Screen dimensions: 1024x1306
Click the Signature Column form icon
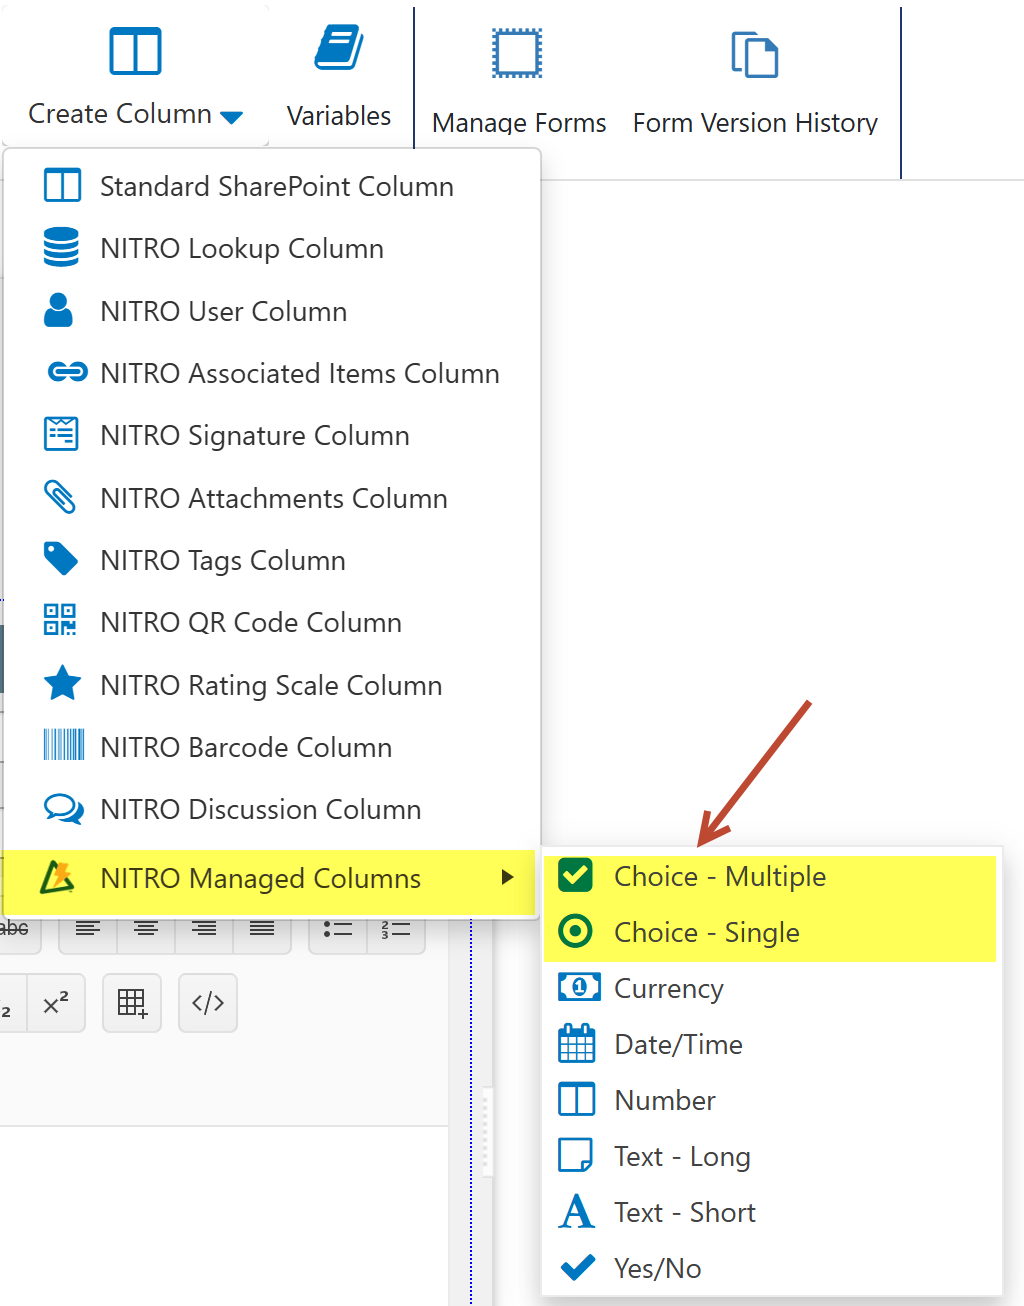[x=61, y=434]
